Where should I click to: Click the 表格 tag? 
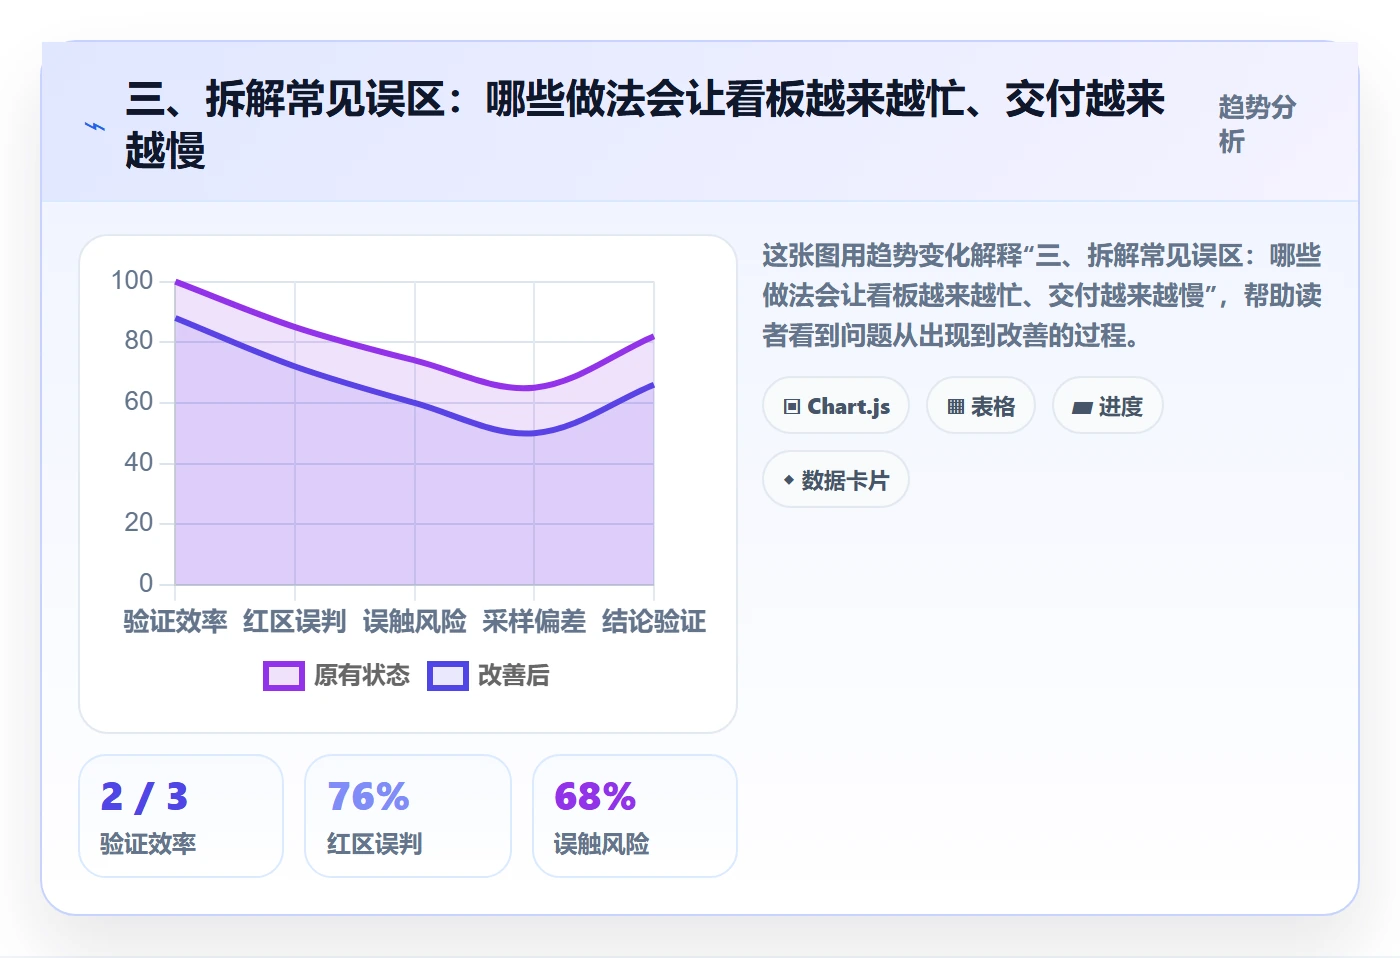tap(981, 406)
